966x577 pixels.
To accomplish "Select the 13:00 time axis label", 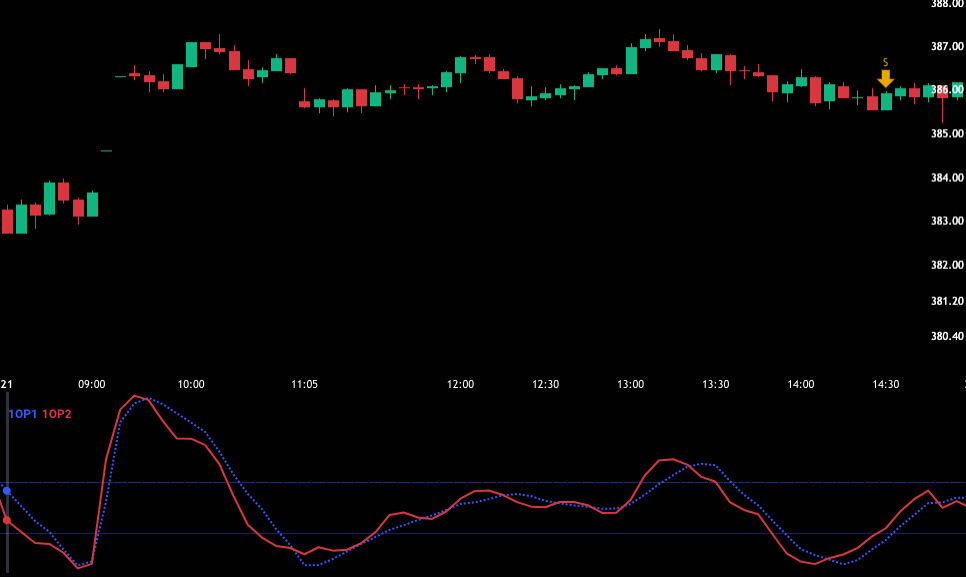I will [630, 384].
